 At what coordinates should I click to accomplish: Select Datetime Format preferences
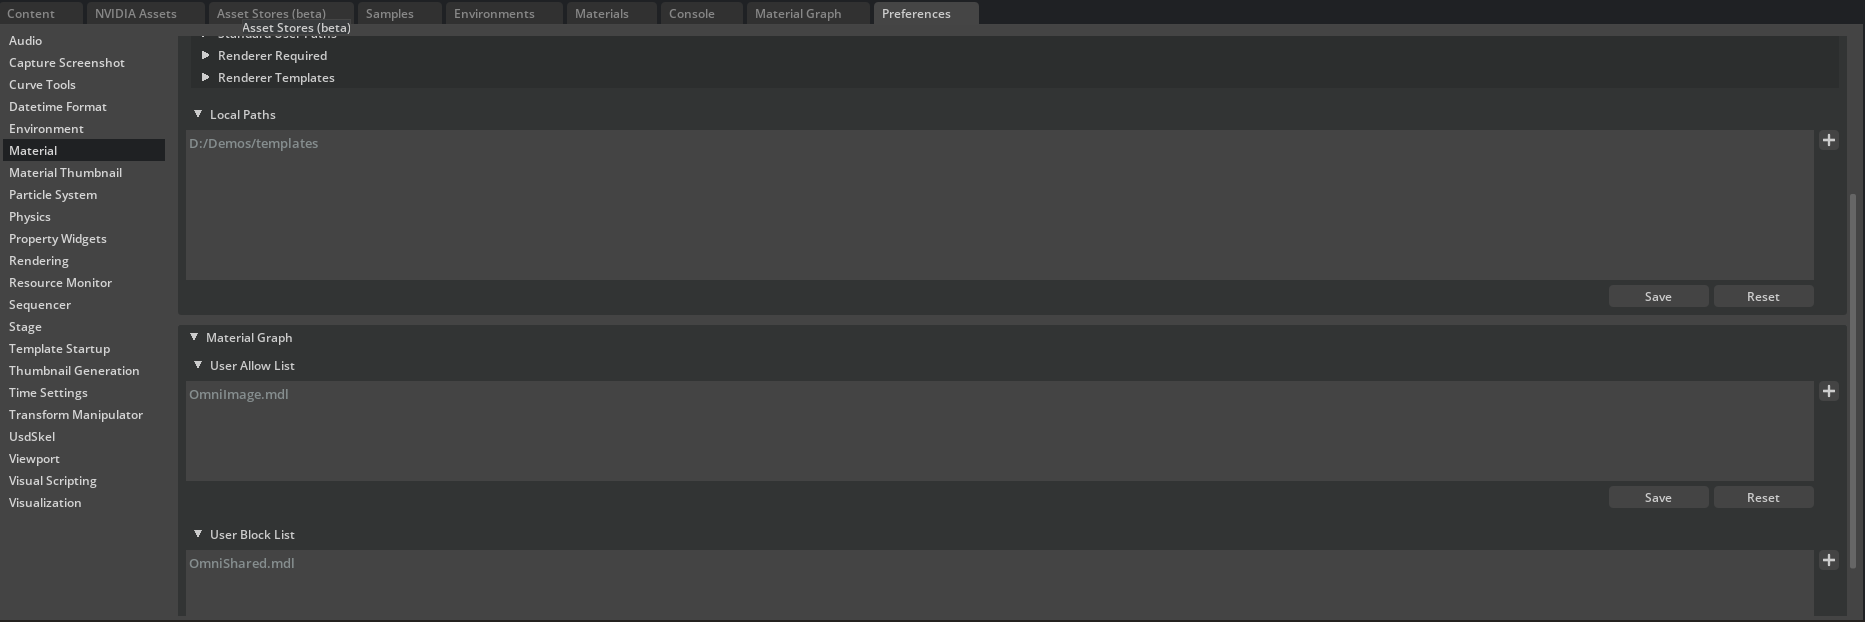coord(84,106)
